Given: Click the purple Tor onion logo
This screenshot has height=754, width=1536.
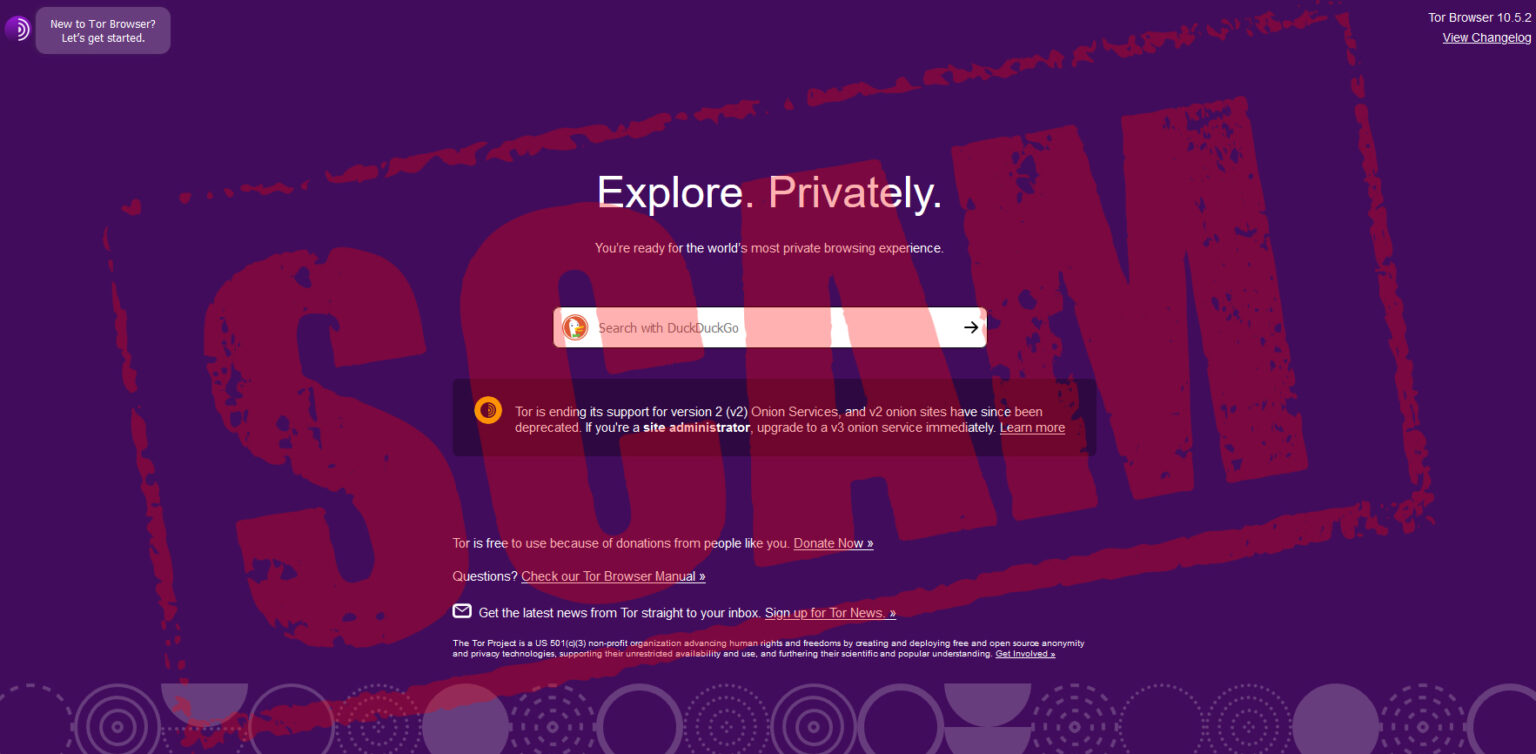Looking at the screenshot, I should tap(17, 29).
